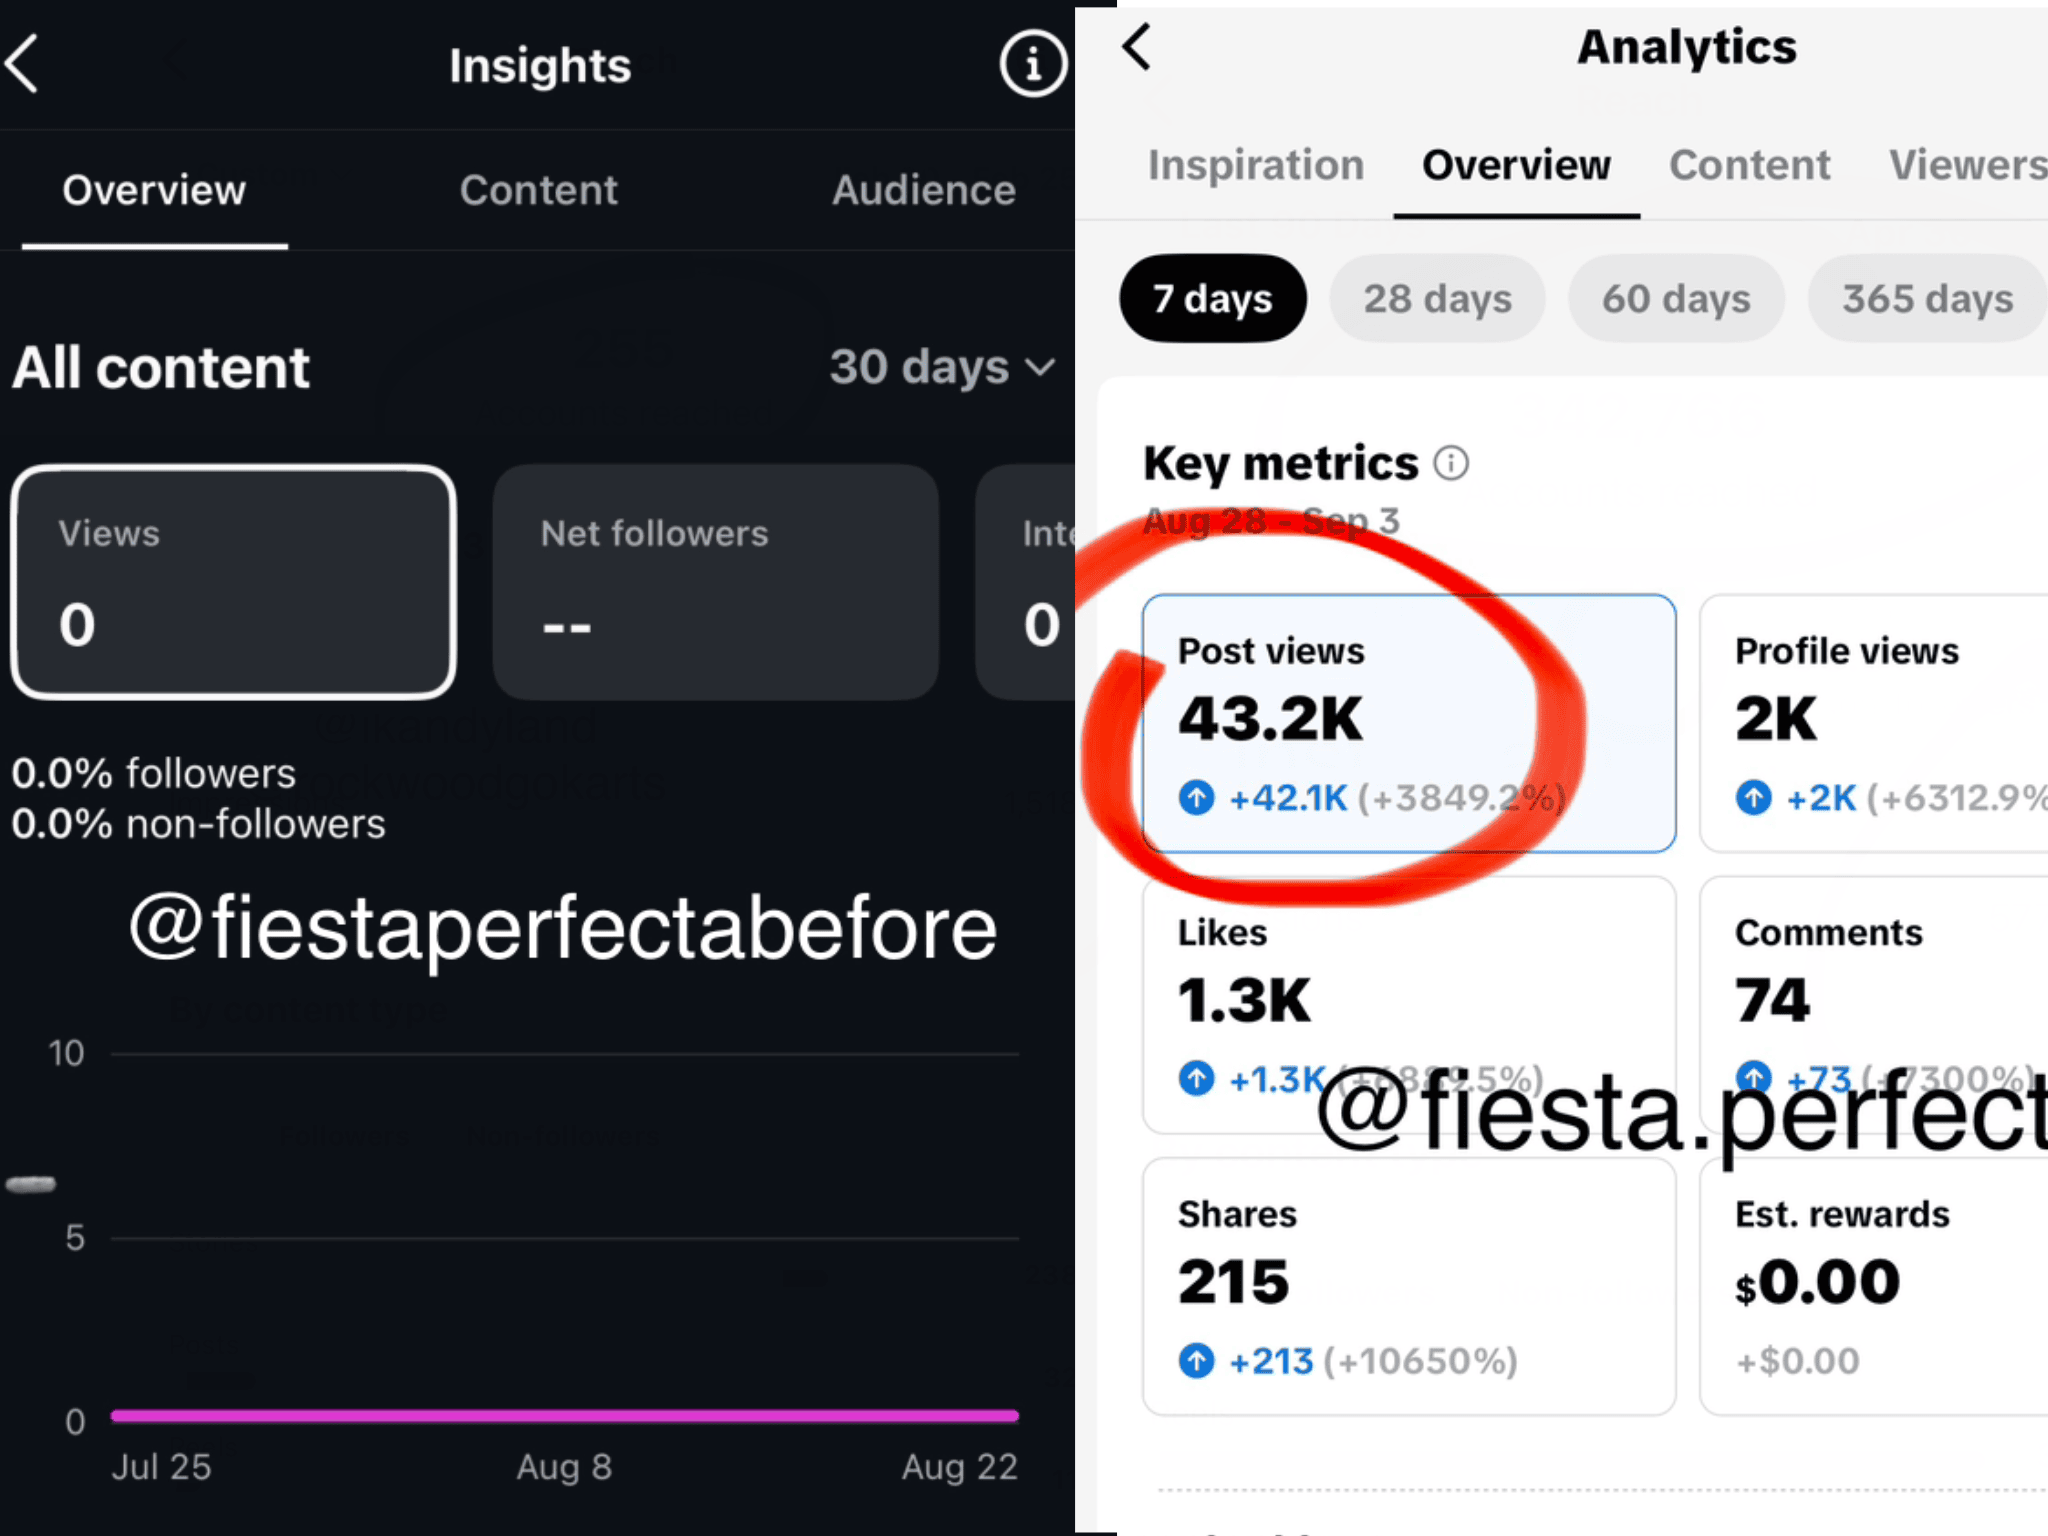Click the Key metrics info icon

[1451, 463]
